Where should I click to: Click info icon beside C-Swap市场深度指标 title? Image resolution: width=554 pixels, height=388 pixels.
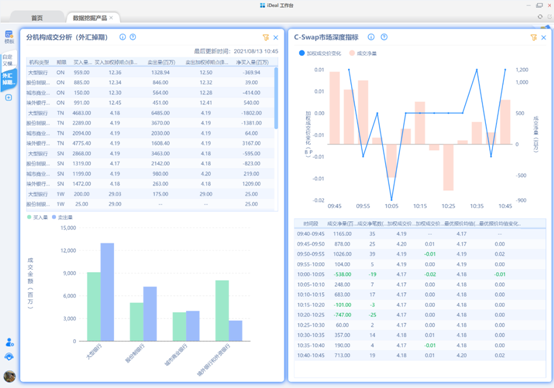coord(371,37)
